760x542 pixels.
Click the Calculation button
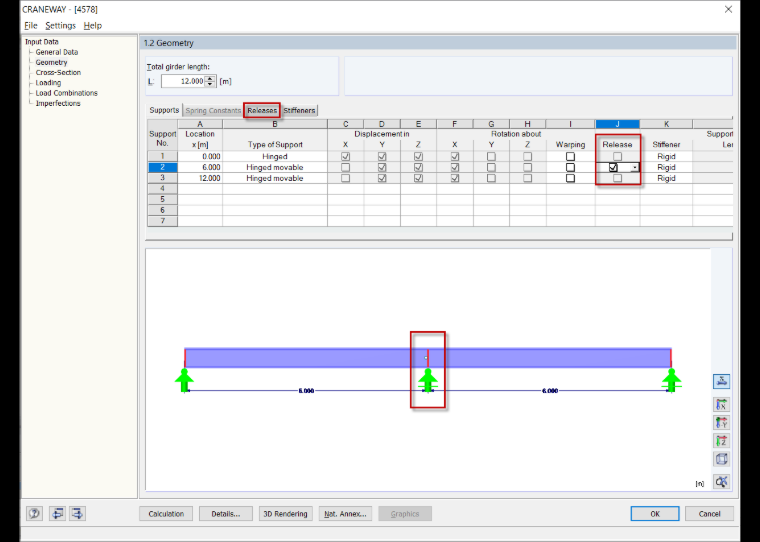coord(166,514)
